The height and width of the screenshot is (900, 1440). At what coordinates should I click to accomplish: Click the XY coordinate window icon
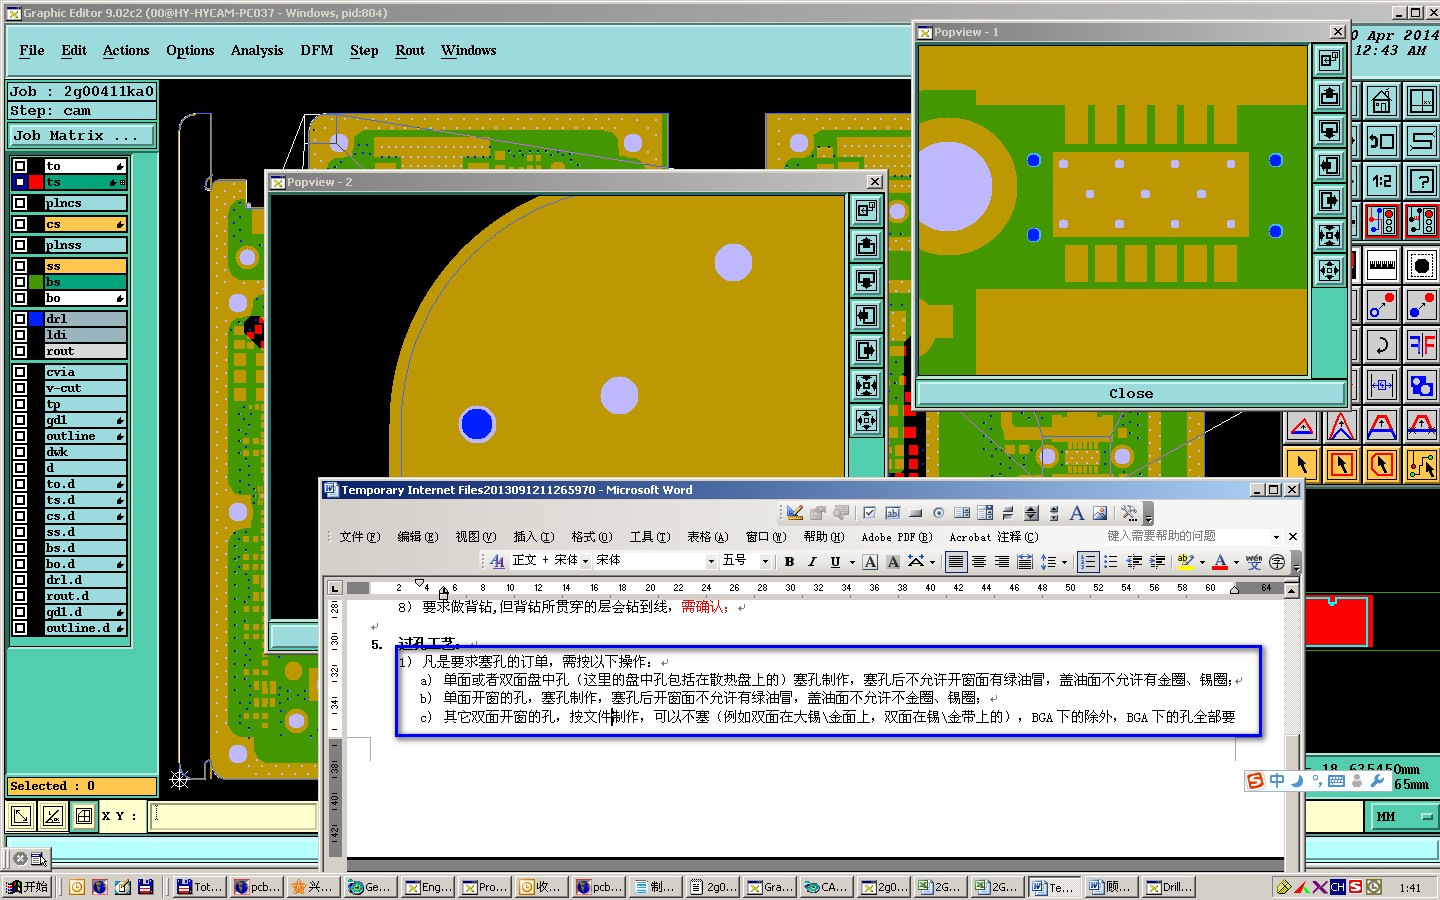[x=1421, y=101]
